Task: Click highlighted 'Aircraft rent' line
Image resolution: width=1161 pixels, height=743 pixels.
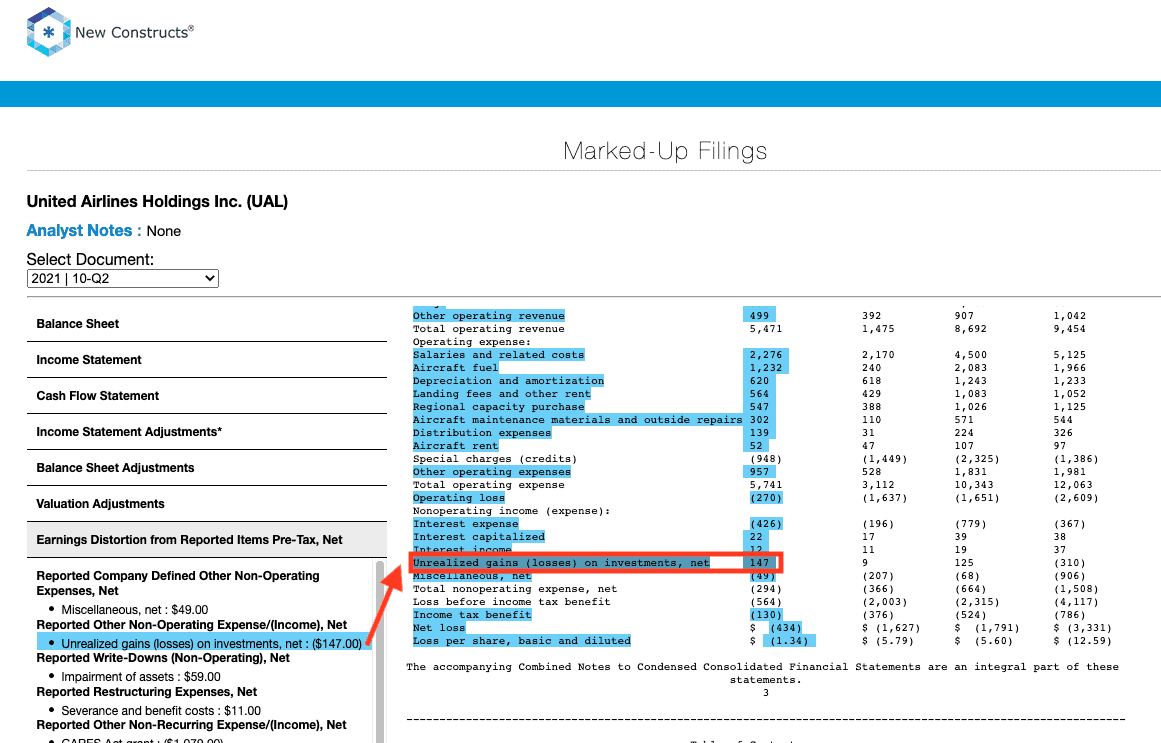Action: click(455, 446)
